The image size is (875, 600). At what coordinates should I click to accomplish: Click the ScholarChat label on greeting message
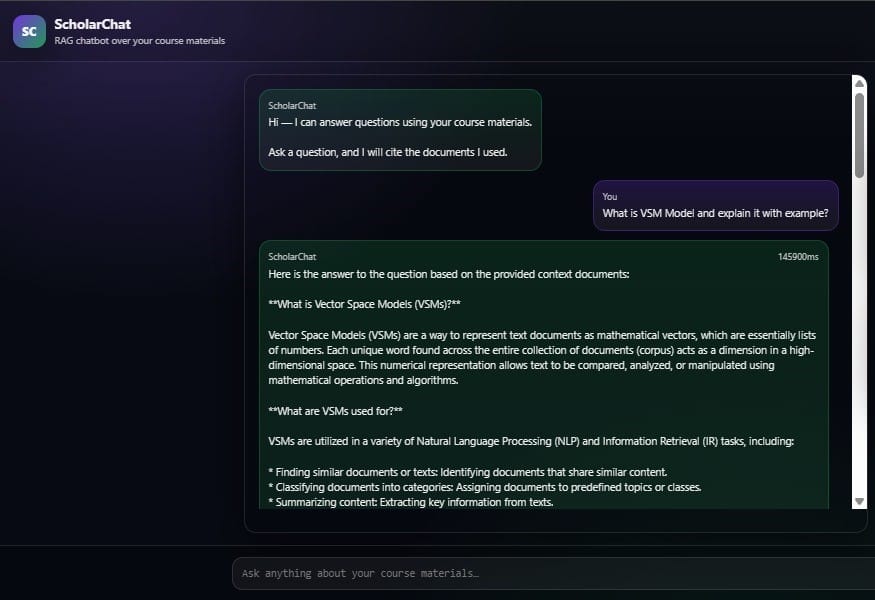(292, 105)
